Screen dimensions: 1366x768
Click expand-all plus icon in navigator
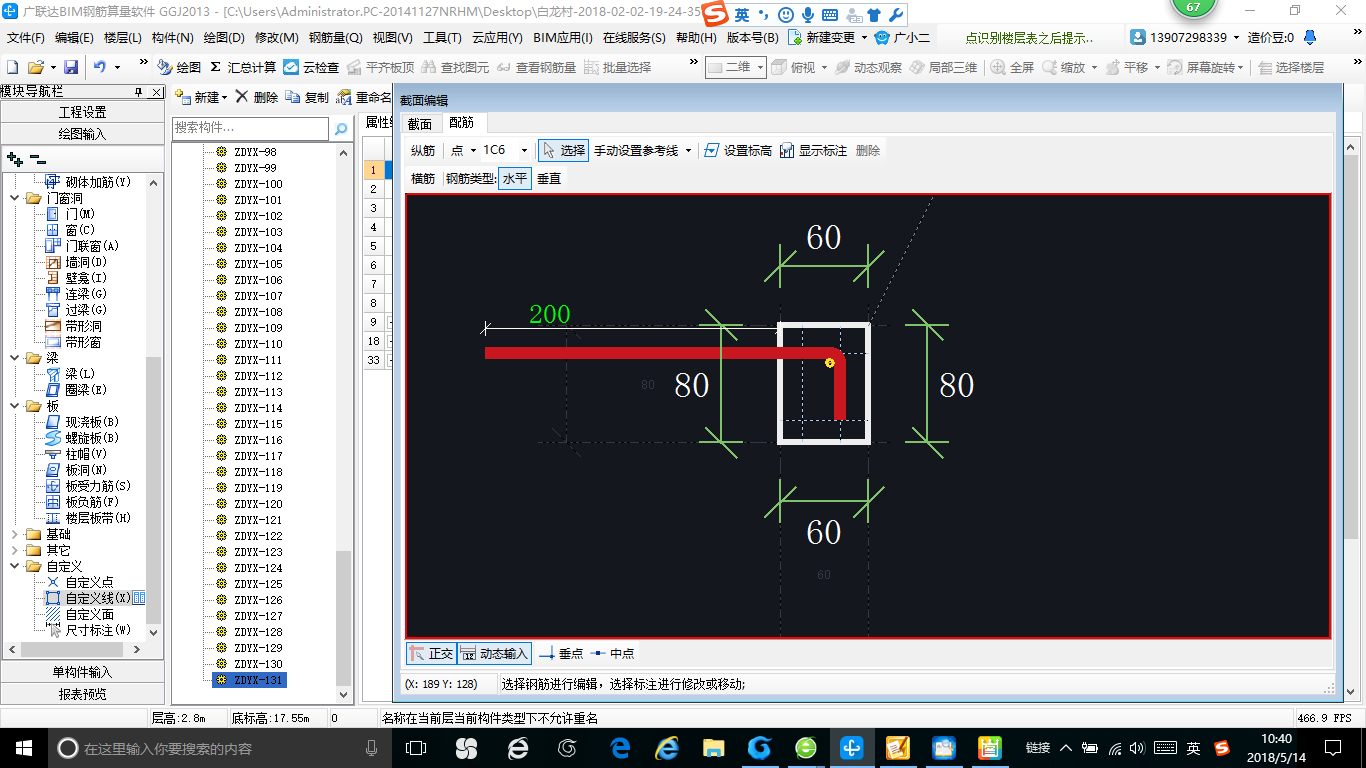(x=15, y=158)
